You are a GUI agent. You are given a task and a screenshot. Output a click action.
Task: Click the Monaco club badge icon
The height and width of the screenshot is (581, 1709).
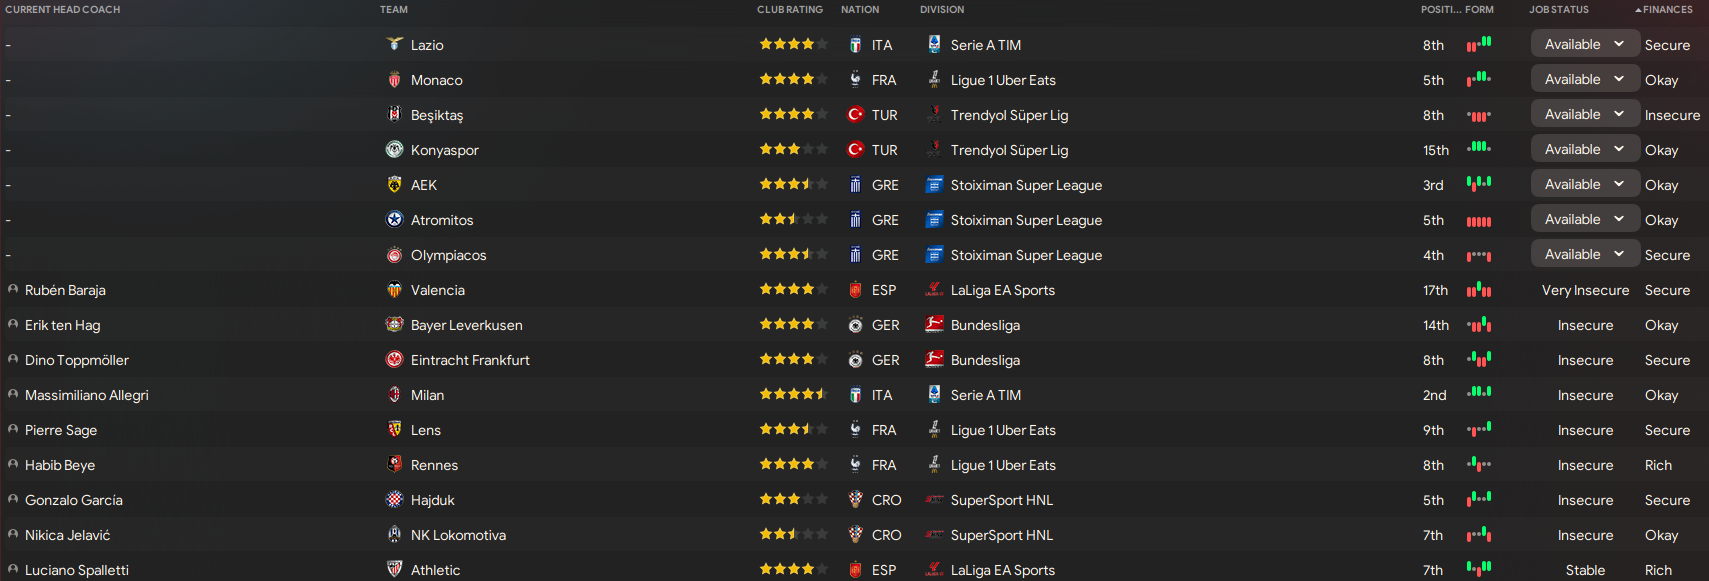coord(395,80)
